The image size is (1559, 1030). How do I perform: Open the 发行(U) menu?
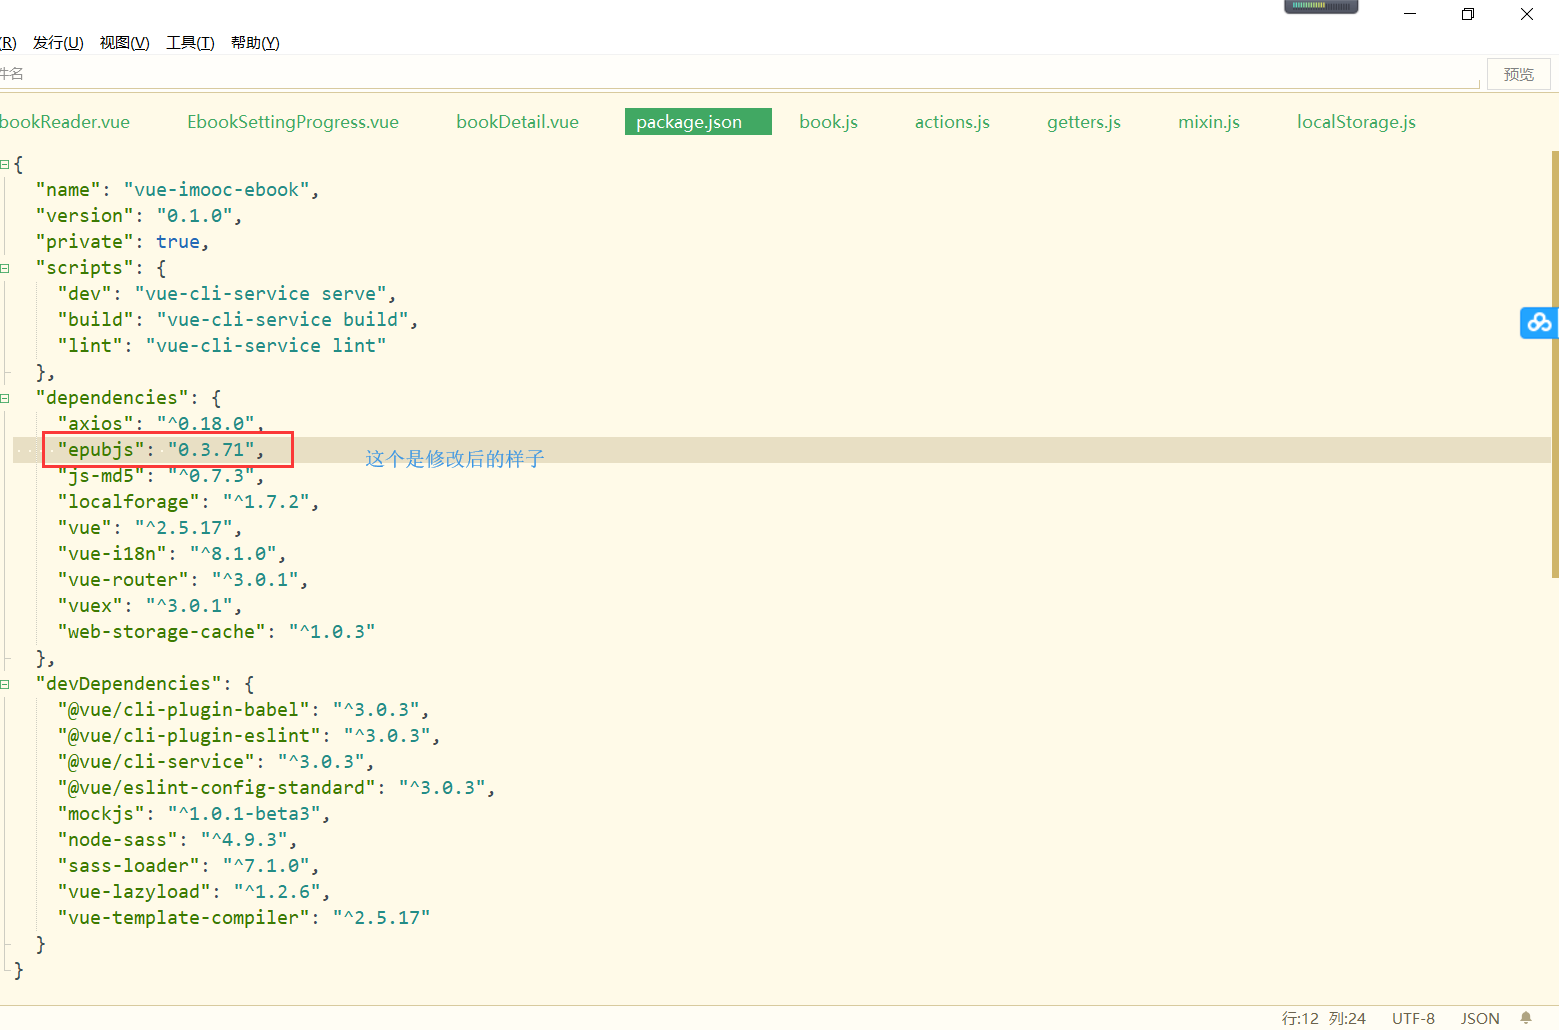click(x=58, y=43)
